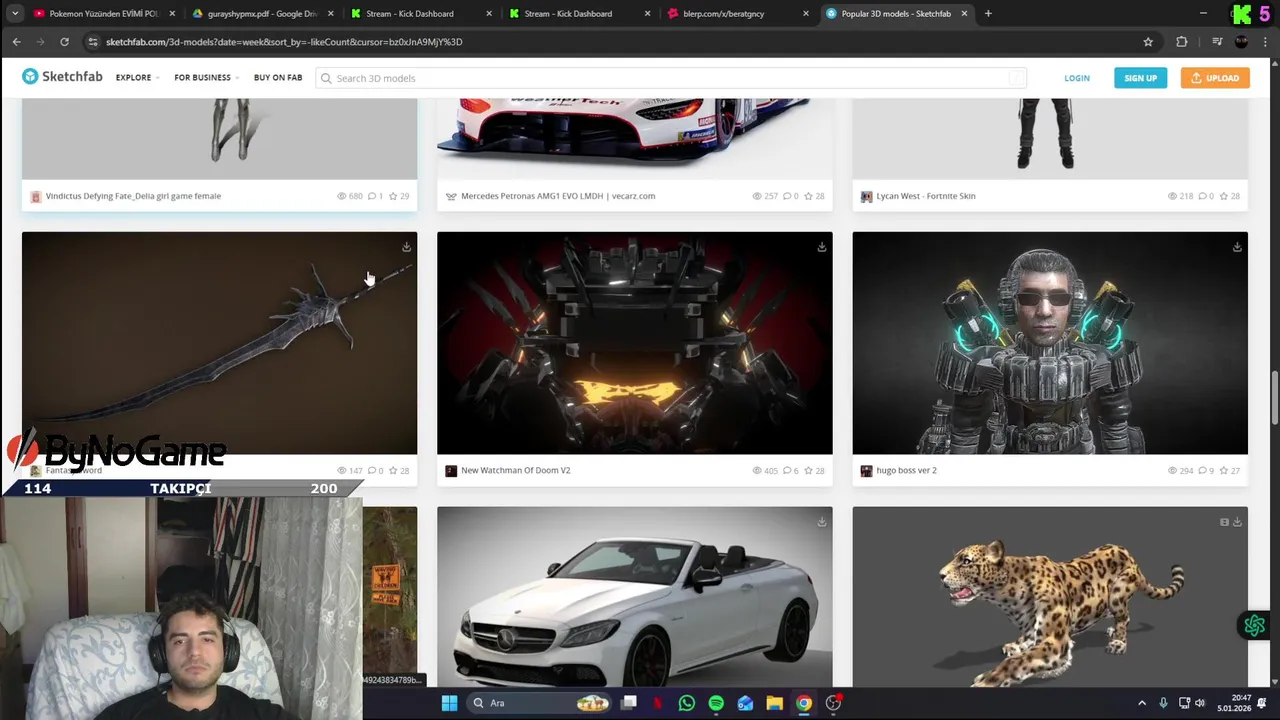This screenshot has height=720, width=1280.
Task: Open WhatsApp from the taskbar
Action: [686, 703]
